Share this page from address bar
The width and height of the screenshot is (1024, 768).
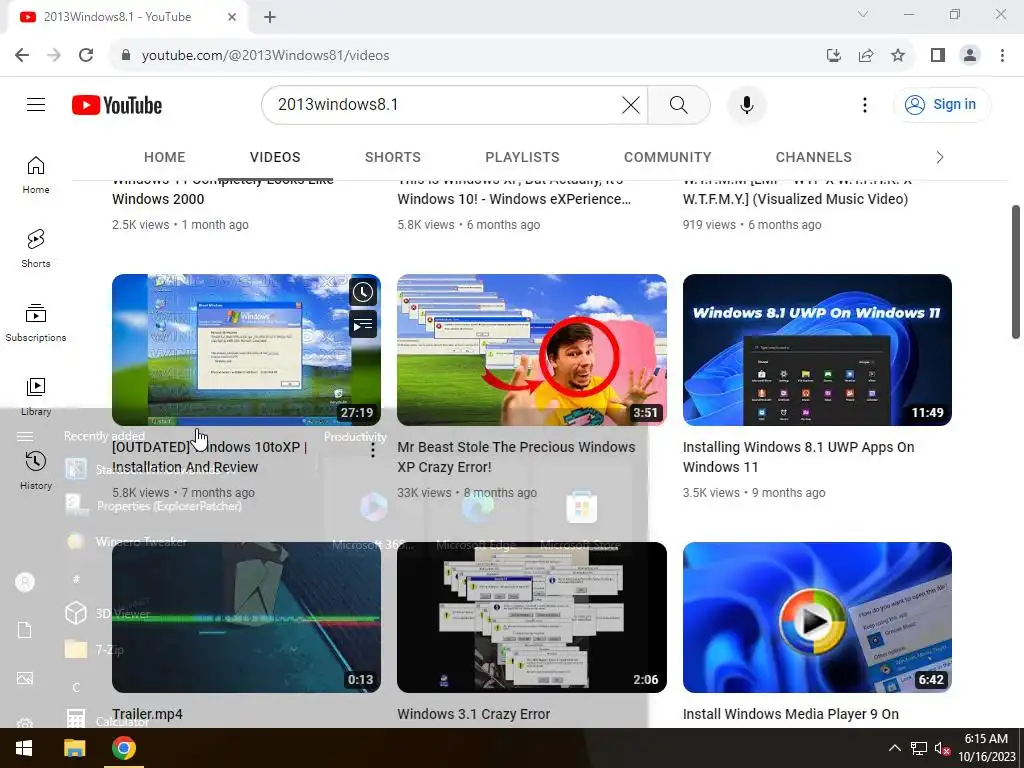(x=866, y=55)
